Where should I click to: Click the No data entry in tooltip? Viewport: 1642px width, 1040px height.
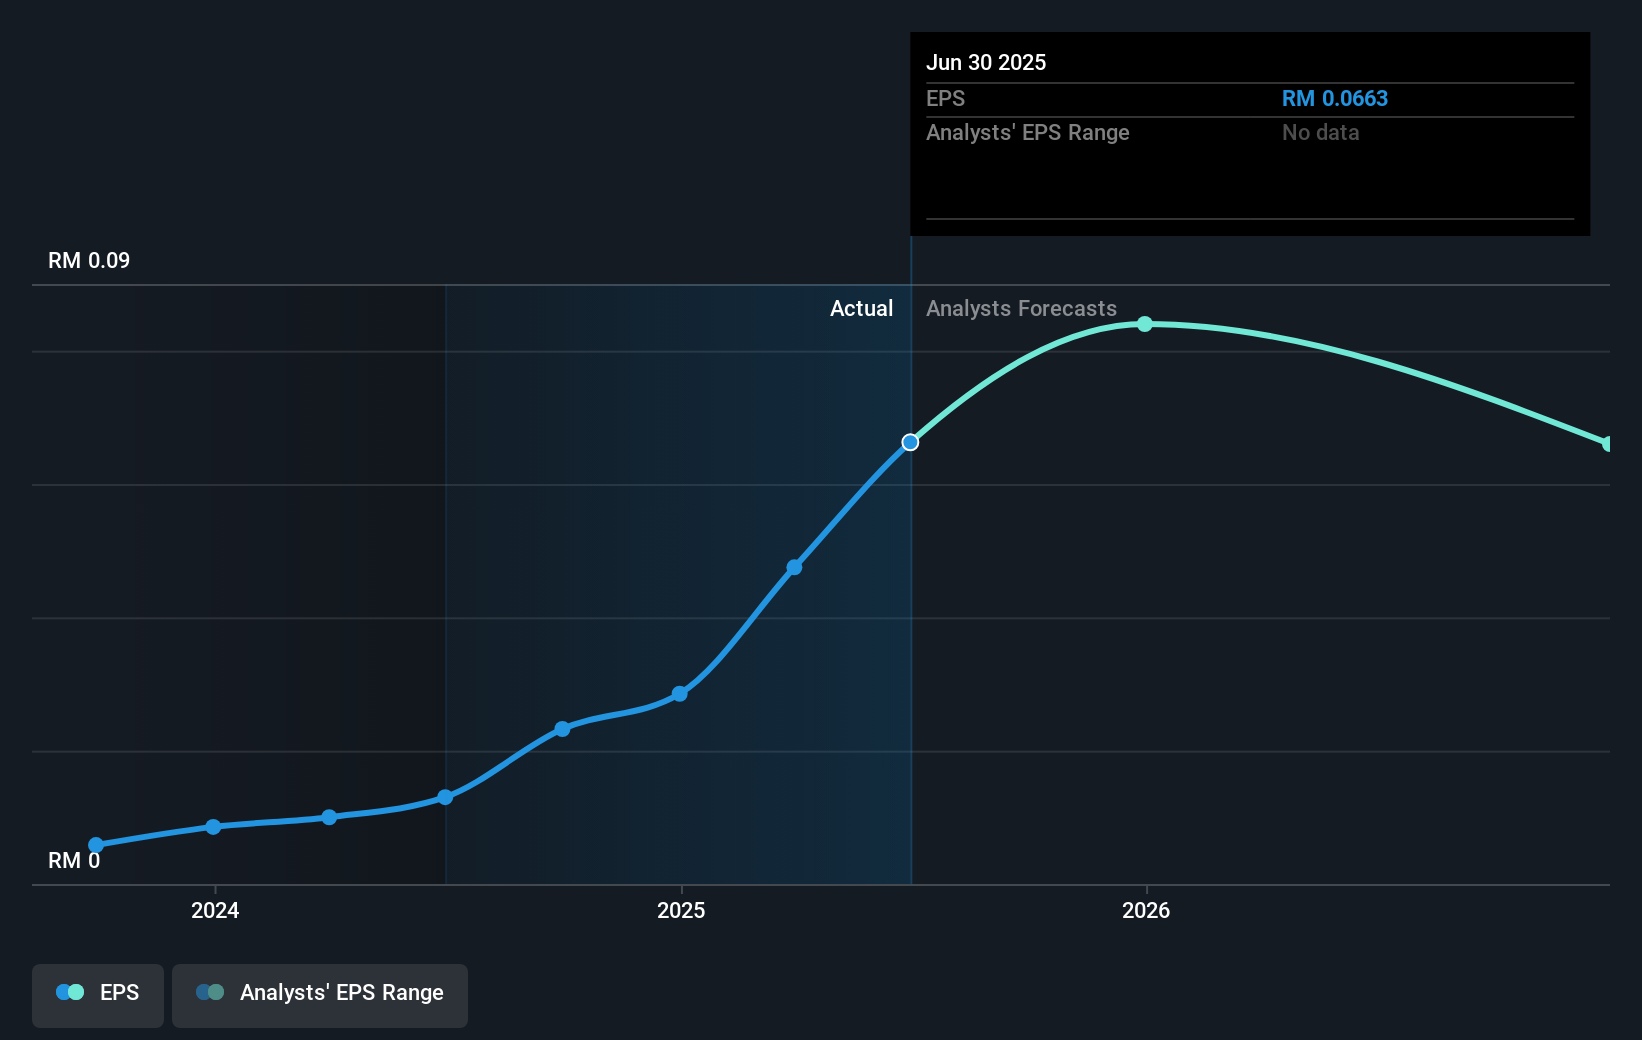click(1320, 132)
